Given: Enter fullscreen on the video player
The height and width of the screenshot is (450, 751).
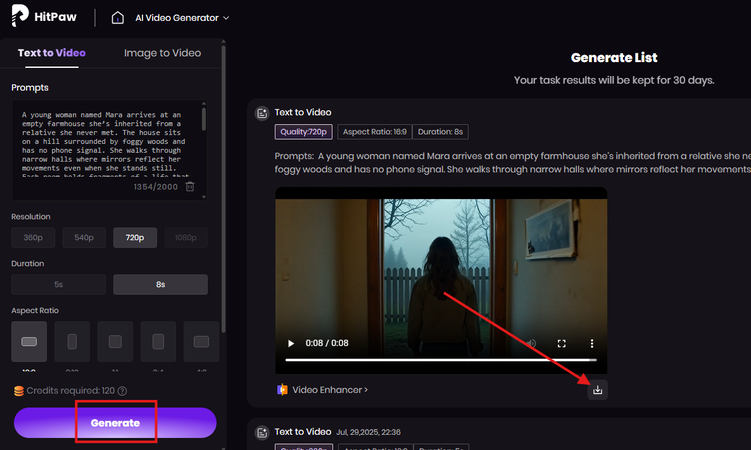Looking at the screenshot, I should (561, 343).
